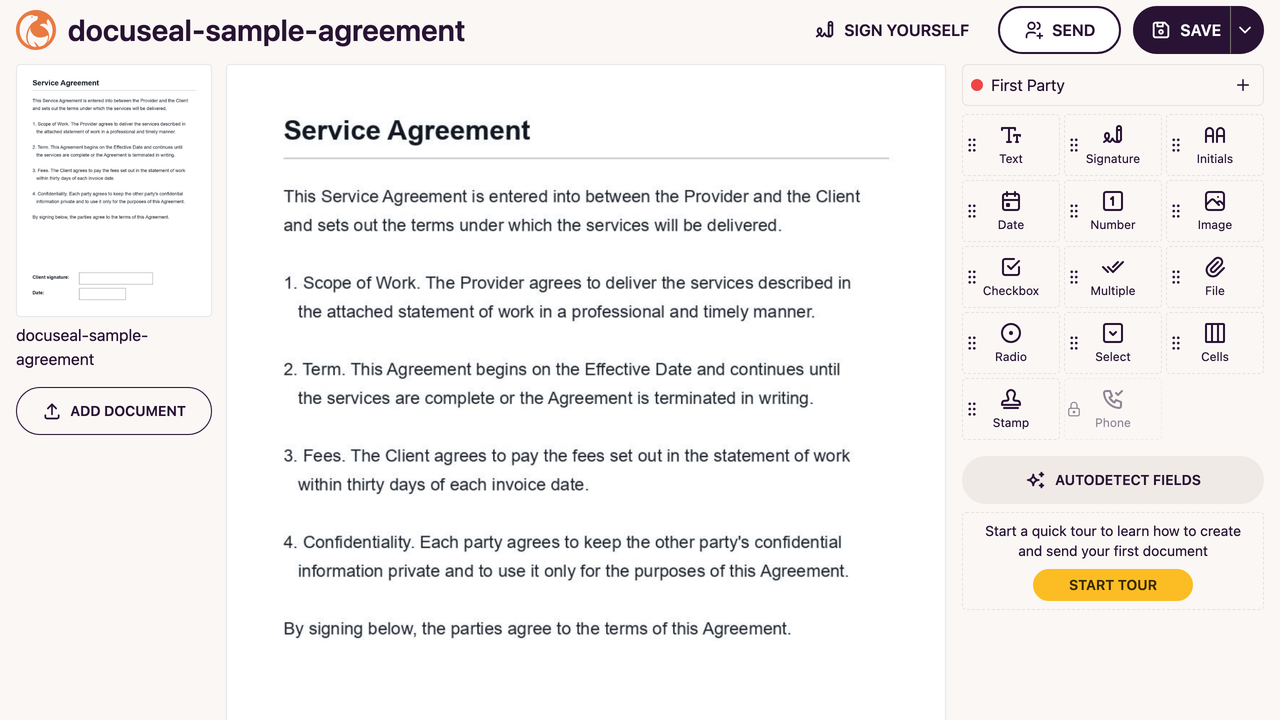1280x720 pixels.
Task: Select the Image field tool
Action: [1215, 211]
